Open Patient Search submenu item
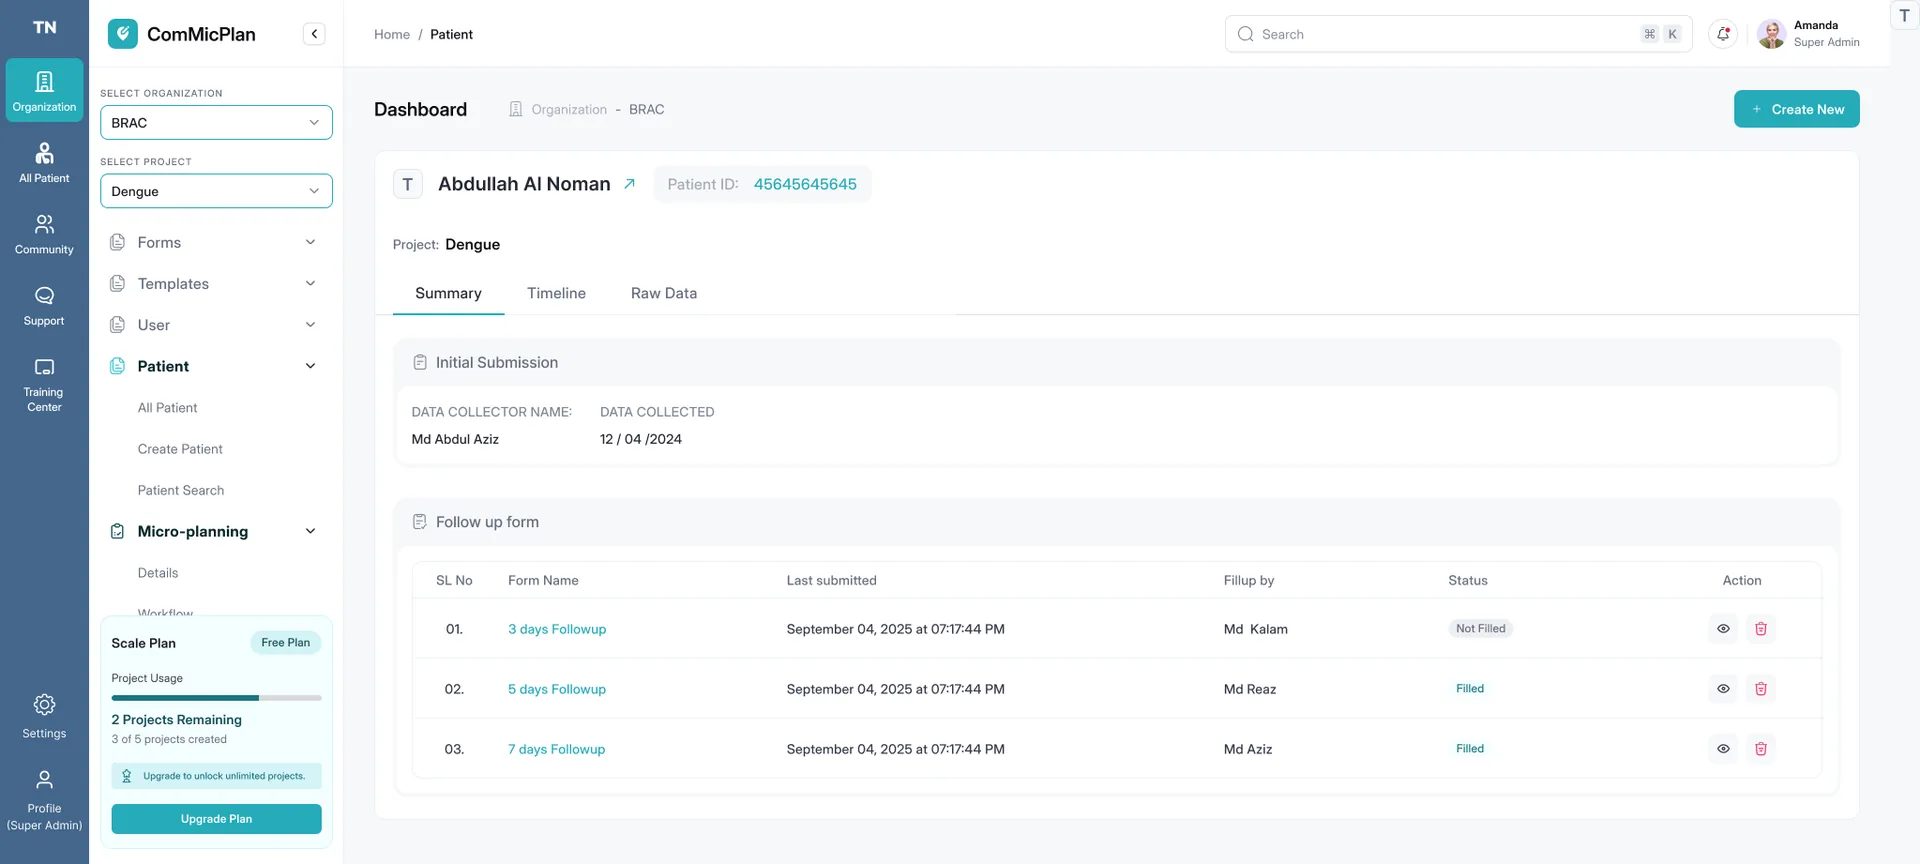Screen dimensions: 1920x864 [x=181, y=490]
